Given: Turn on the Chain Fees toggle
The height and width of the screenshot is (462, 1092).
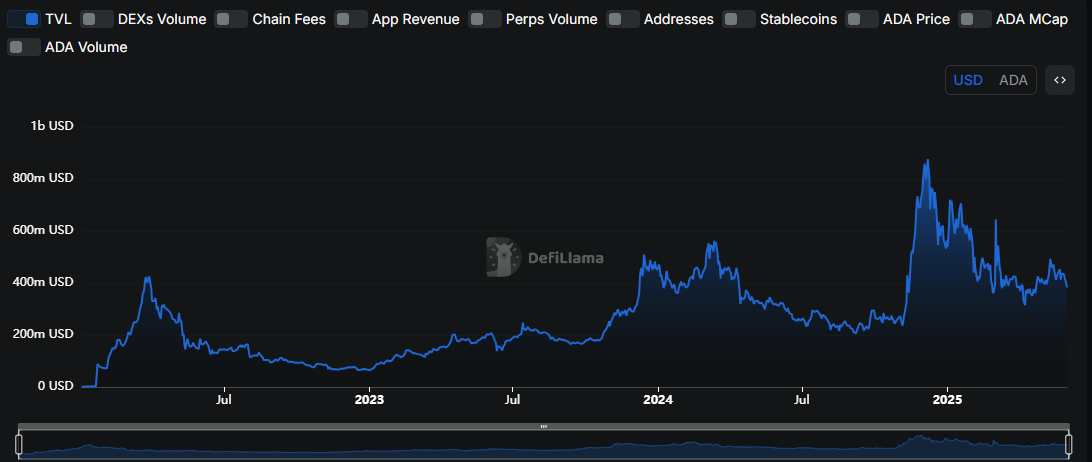Looking at the screenshot, I should (231, 20).
